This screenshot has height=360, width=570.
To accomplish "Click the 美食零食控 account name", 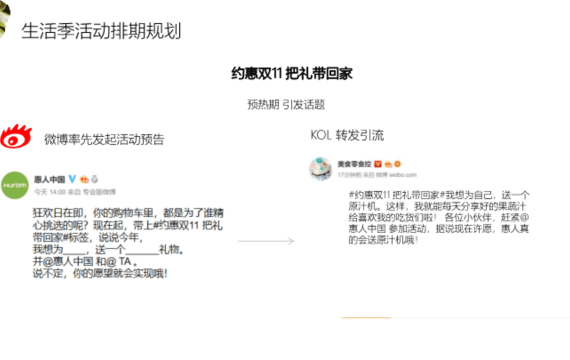I will coord(354,164).
